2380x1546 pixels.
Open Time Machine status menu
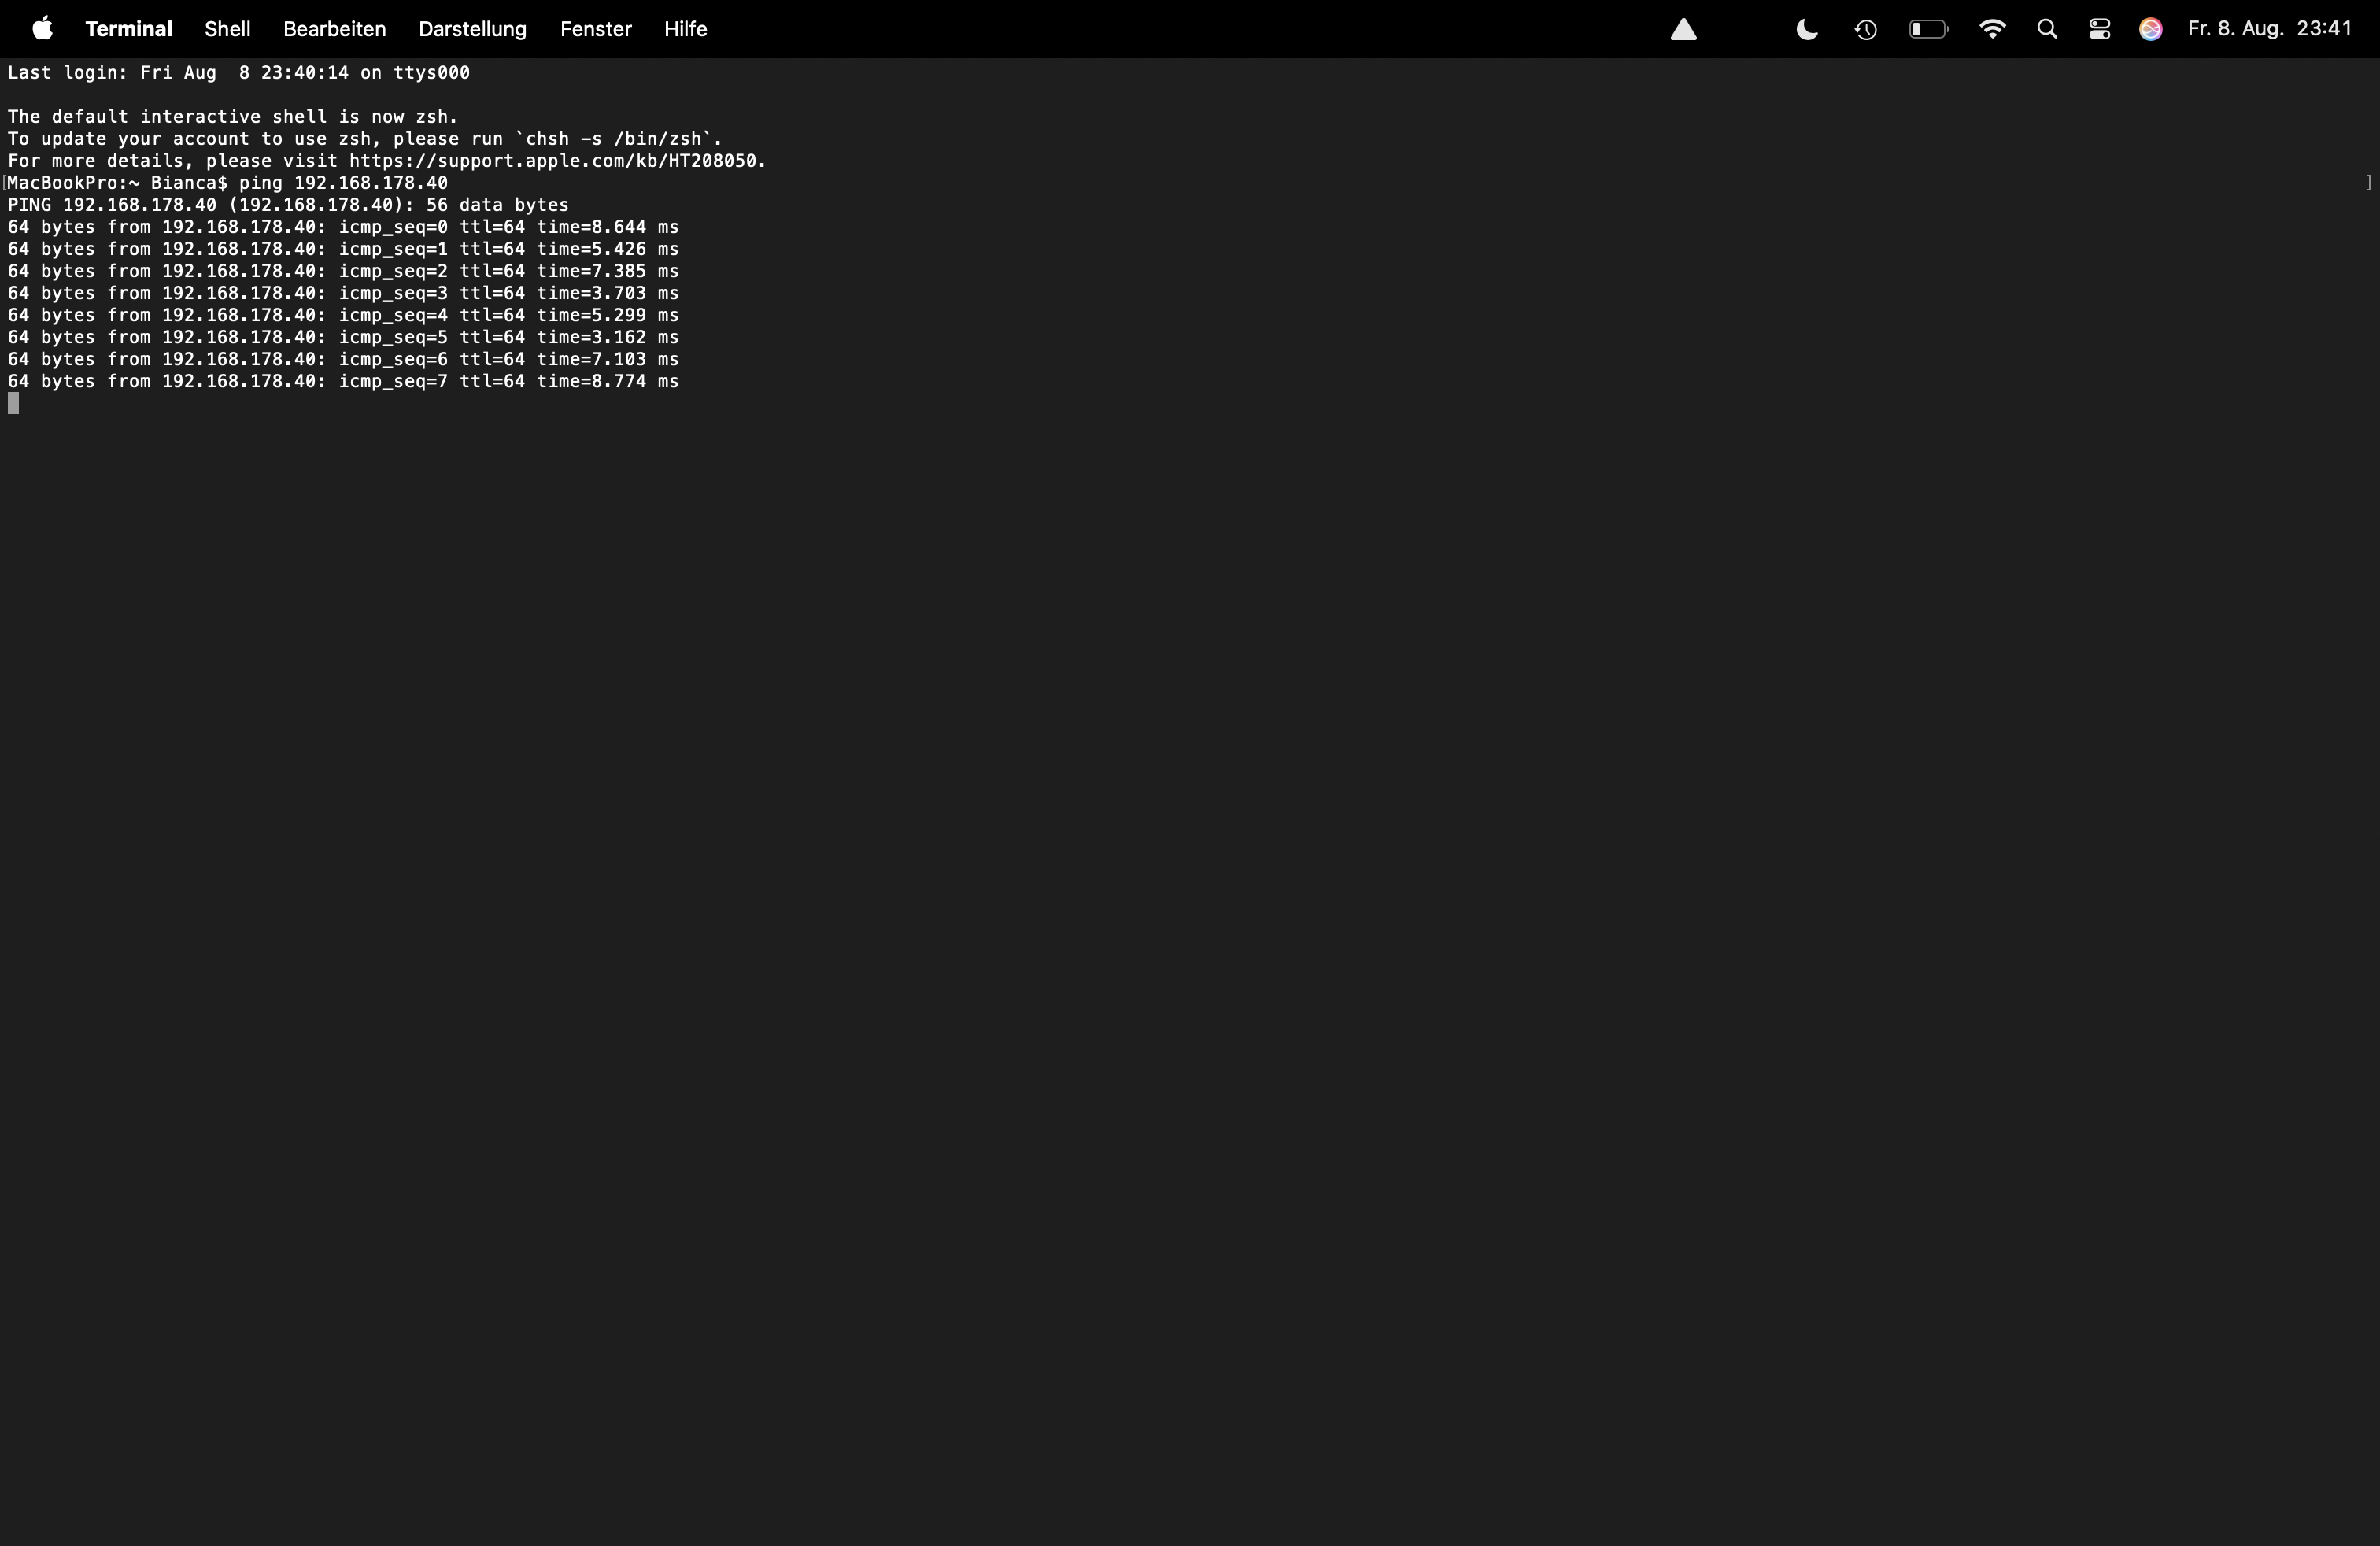[1865, 30]
